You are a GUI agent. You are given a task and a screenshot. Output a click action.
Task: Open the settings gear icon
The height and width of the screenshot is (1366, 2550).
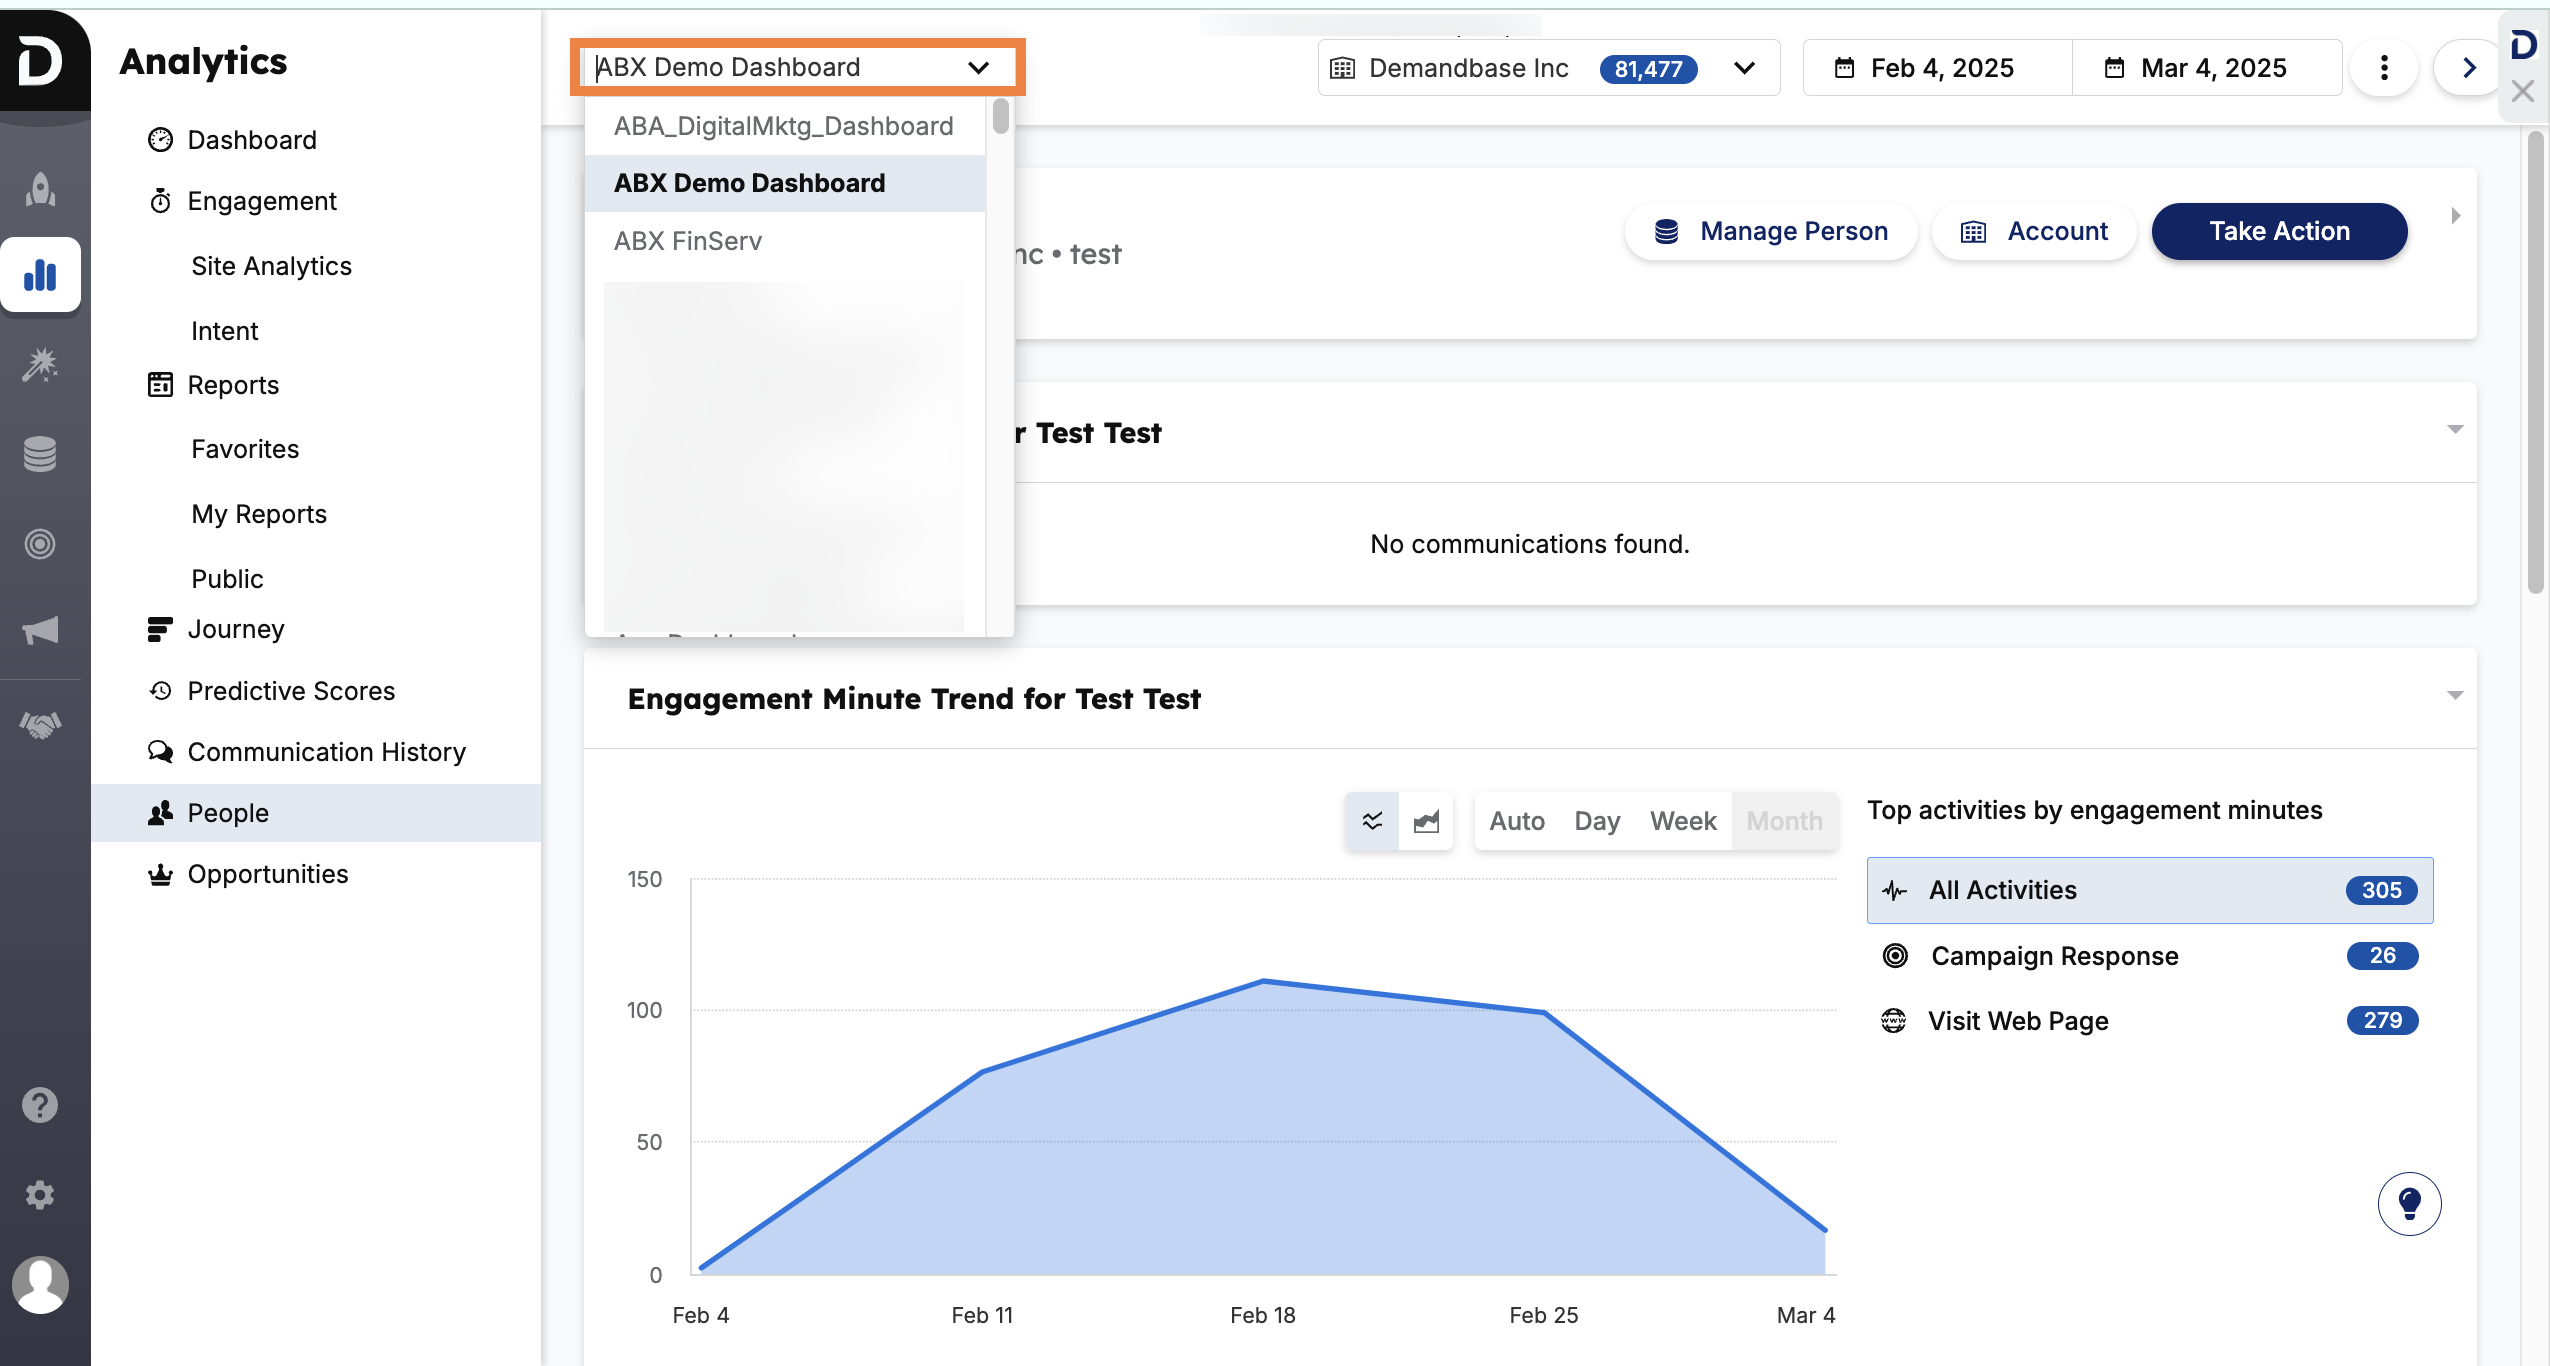pos(40,1195)
